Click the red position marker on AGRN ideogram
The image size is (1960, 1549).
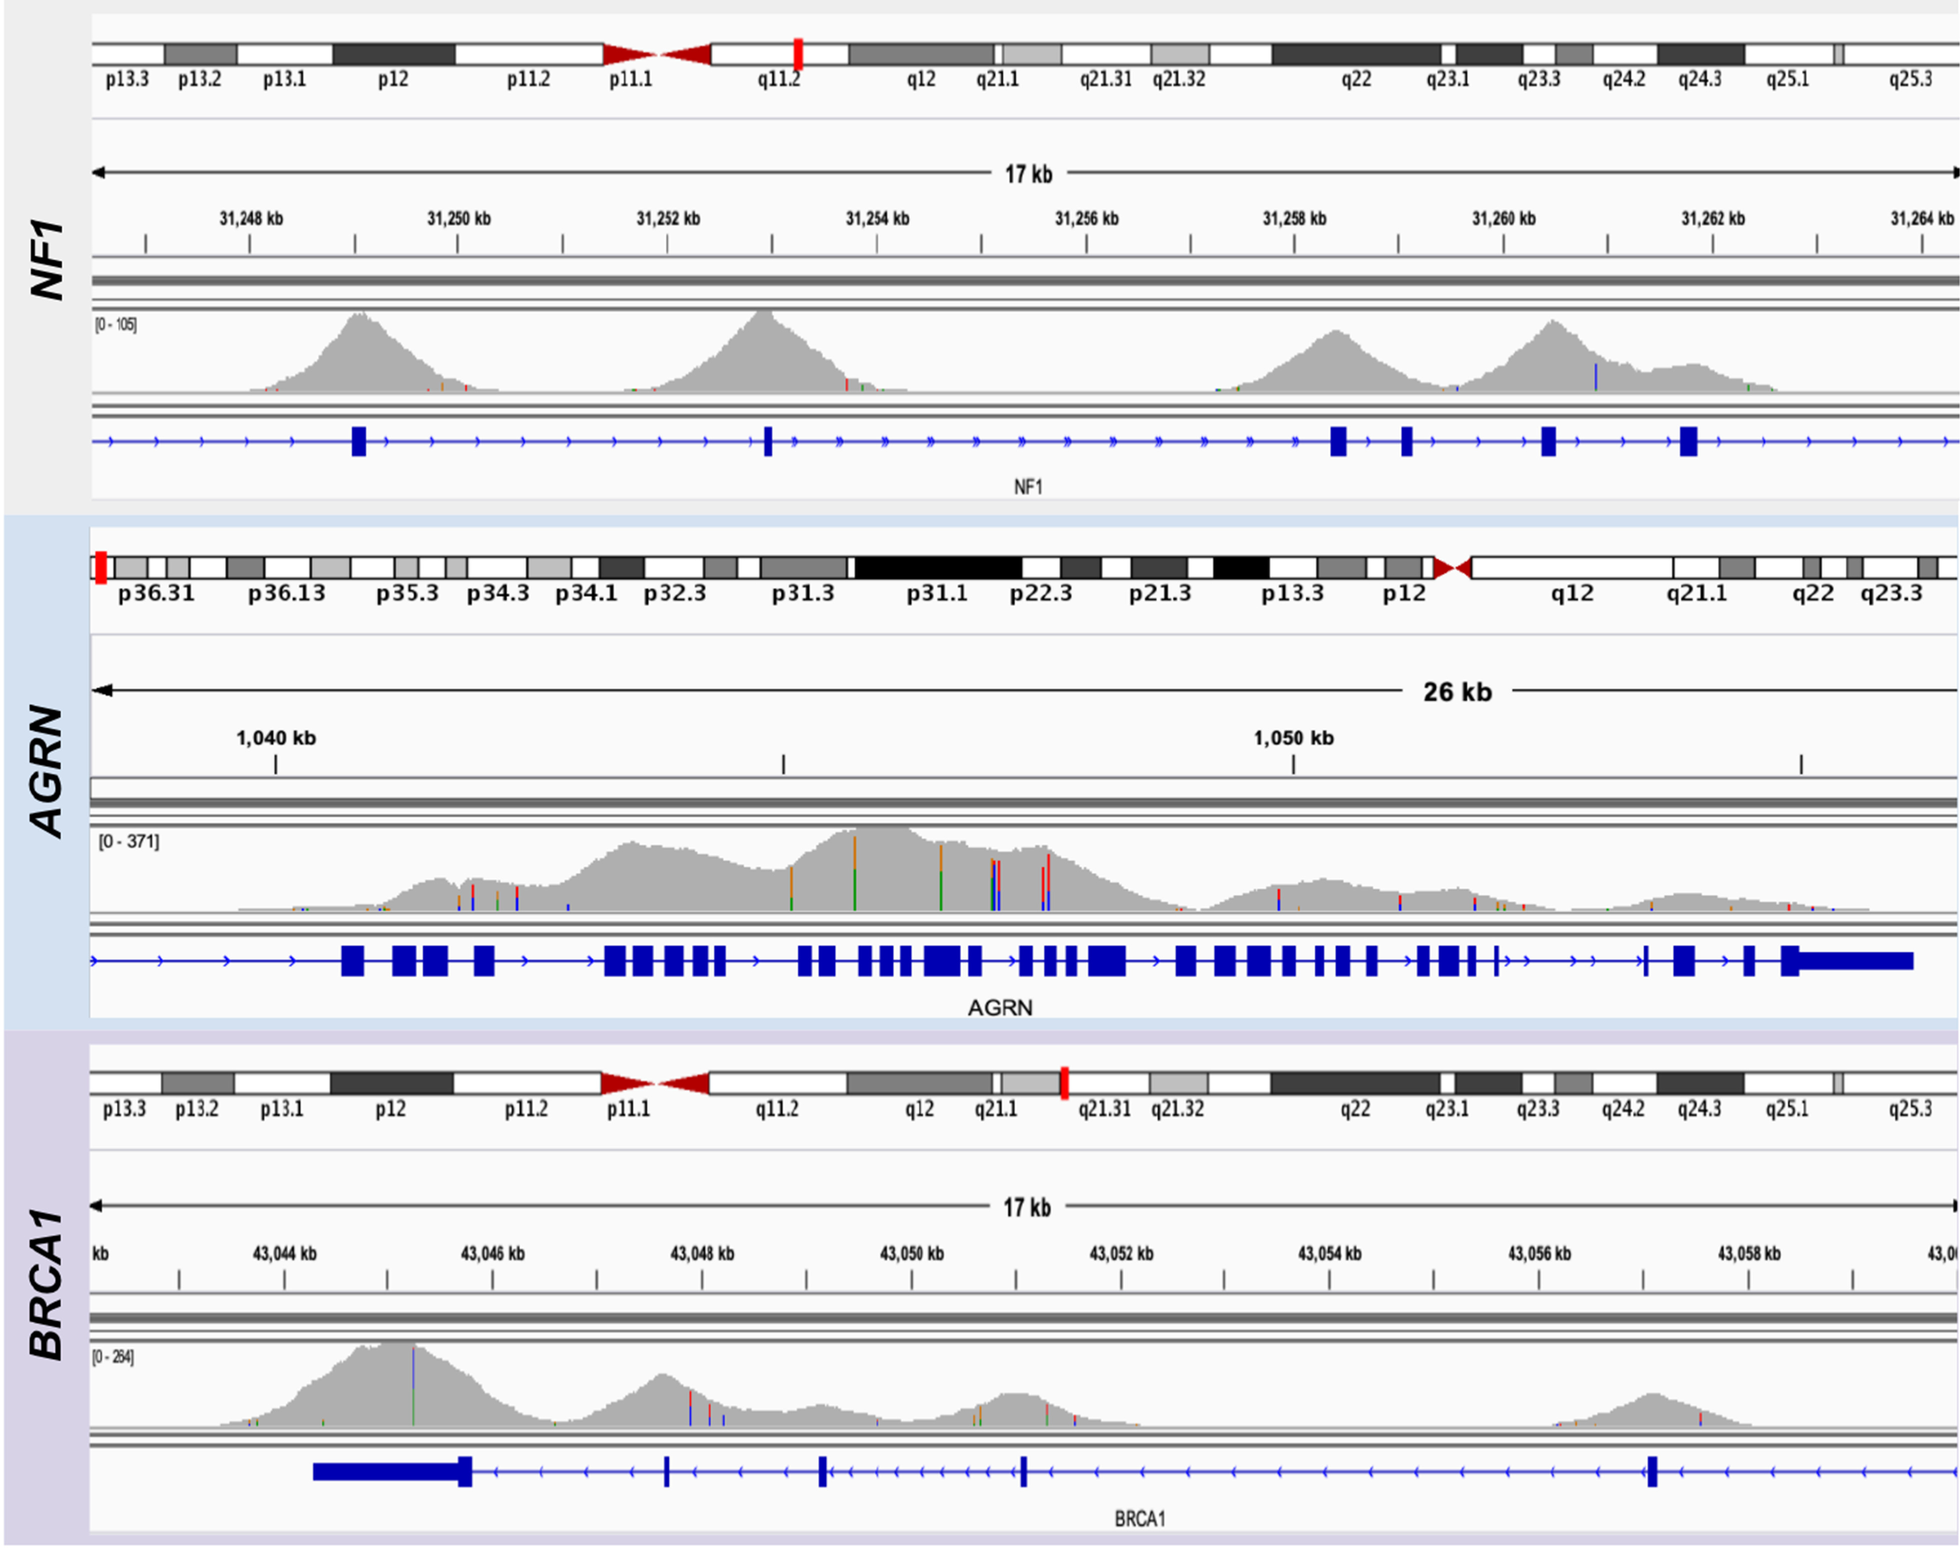click(101, 567)
